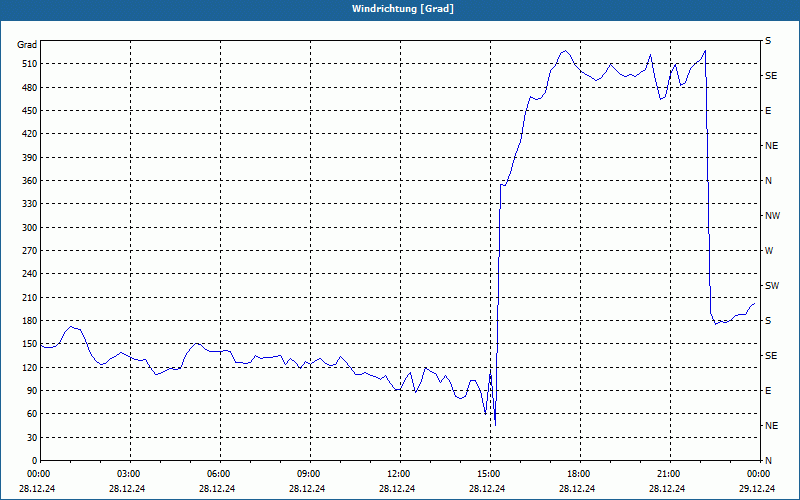Screen dimensions: 800x500
Task: Select the 0 y-axis value
Action: [34, 461]
